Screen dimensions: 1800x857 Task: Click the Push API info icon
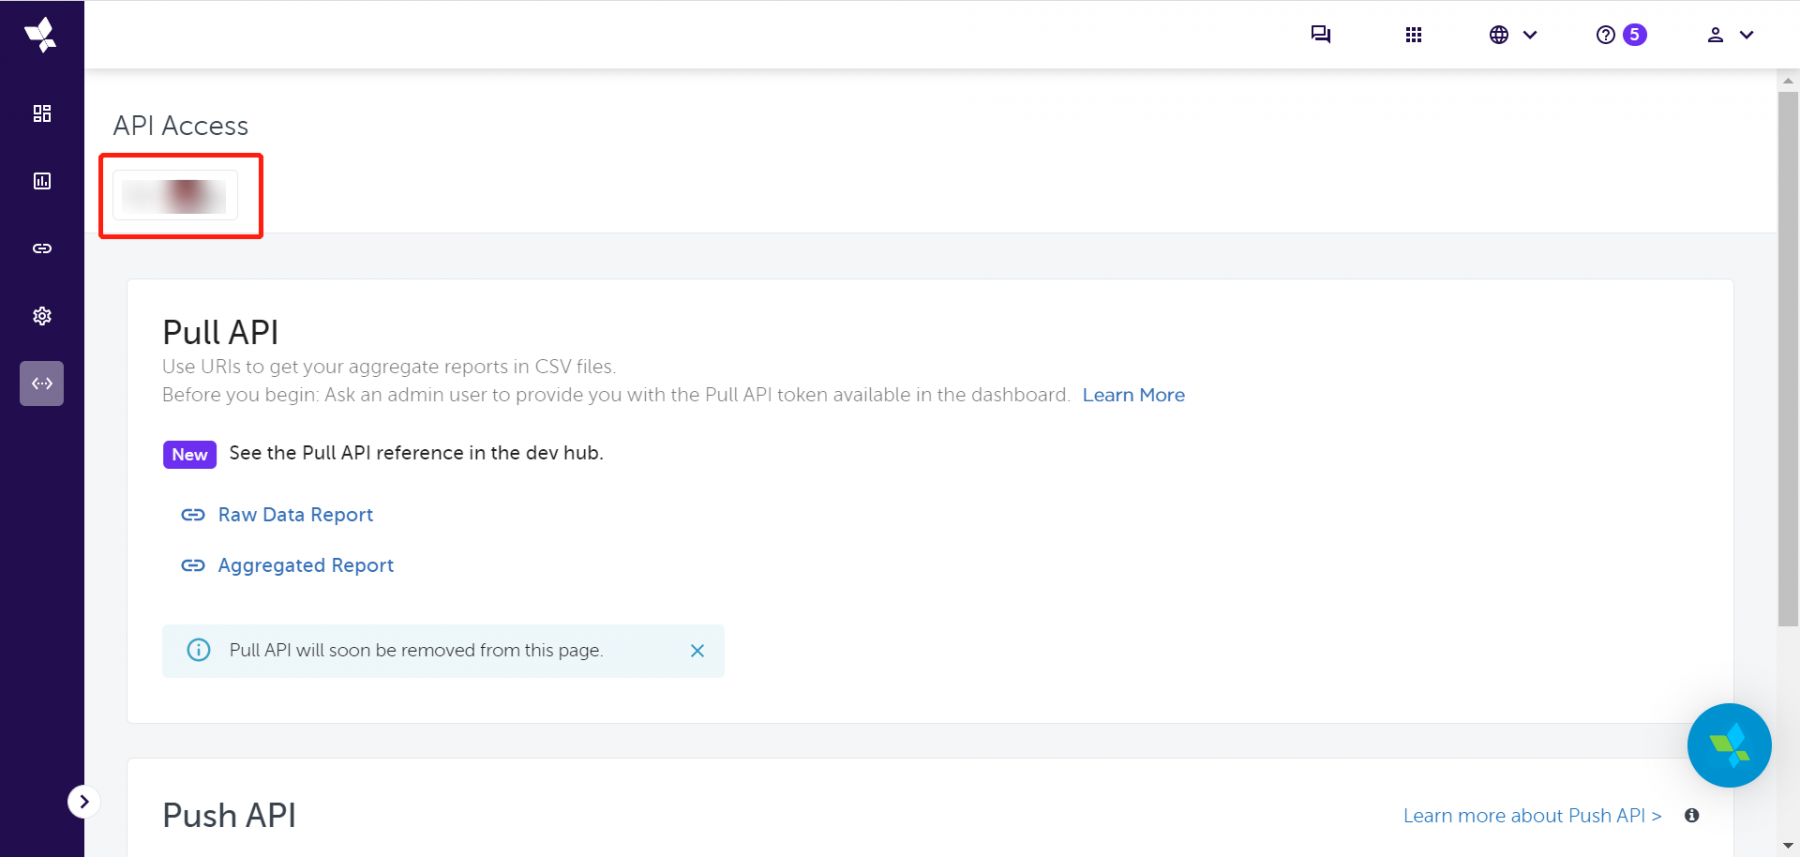point(1691,816)
